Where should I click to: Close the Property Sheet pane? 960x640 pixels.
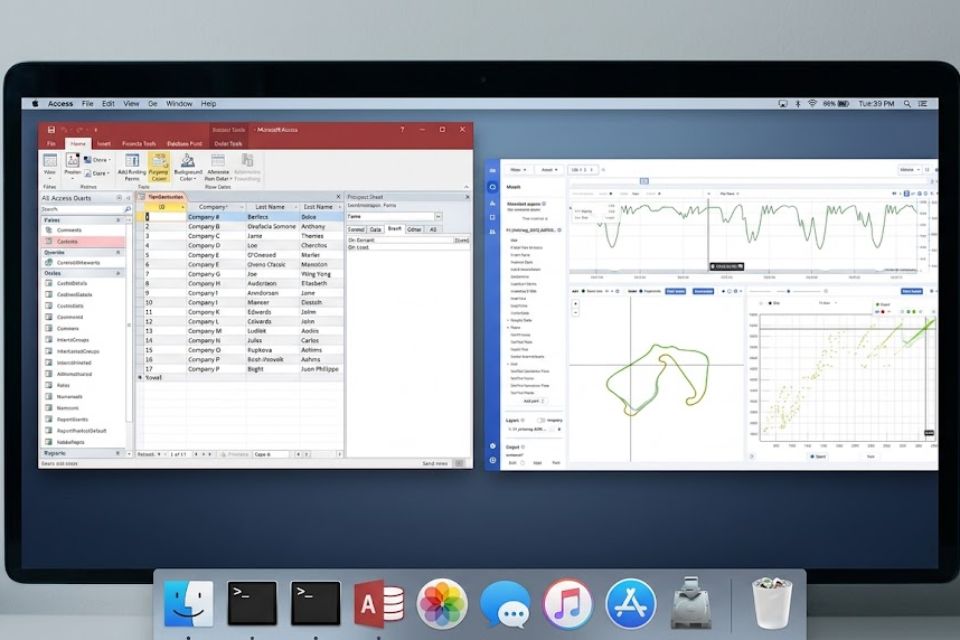coord(467,197)
